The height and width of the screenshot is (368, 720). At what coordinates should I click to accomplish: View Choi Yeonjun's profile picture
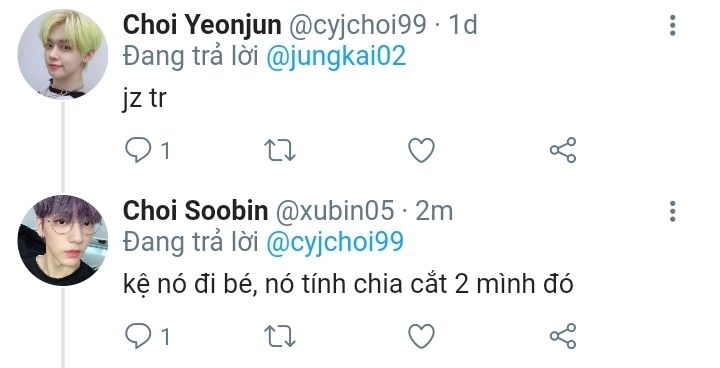[63, 54]
